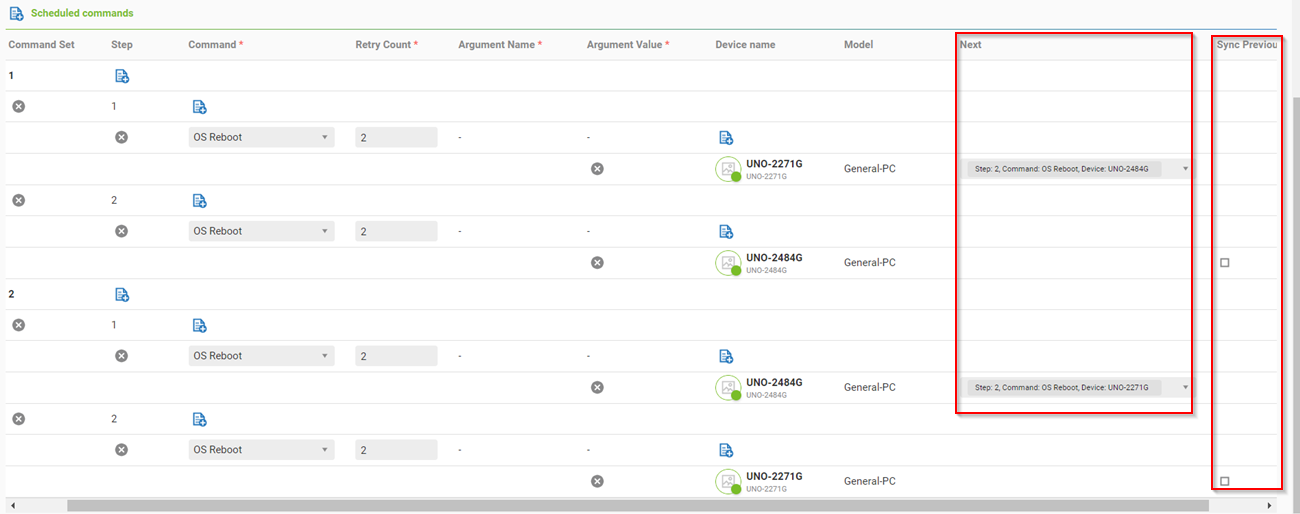The image size is (1300, 514).
Task: Click the Scheduled commands add icon at top
Action: pyautogui.click(x=16, y=14)
